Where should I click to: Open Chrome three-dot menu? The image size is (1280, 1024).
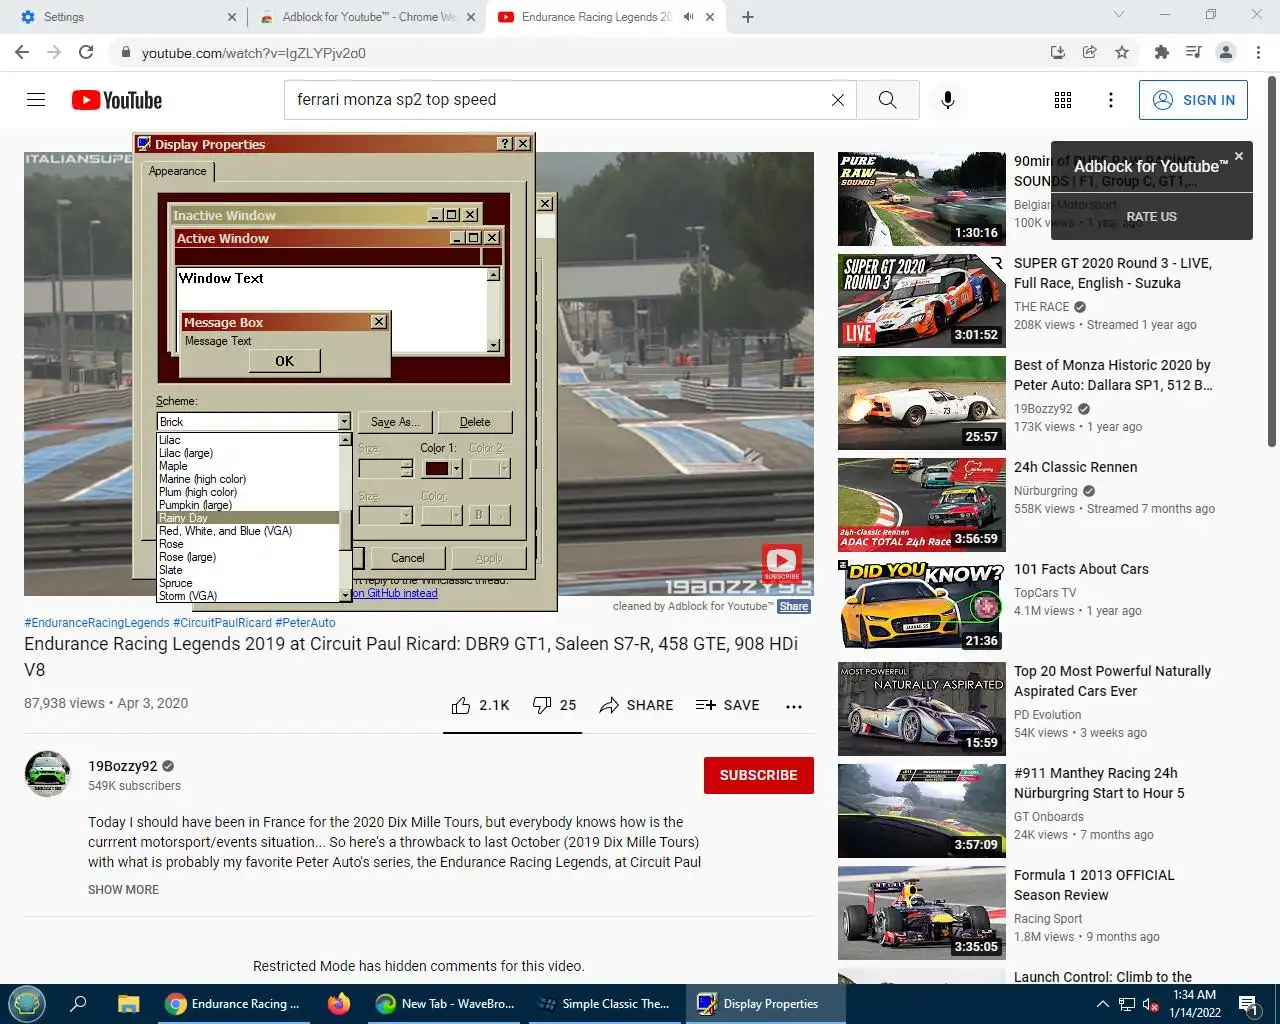click(x=1258, y=52)
